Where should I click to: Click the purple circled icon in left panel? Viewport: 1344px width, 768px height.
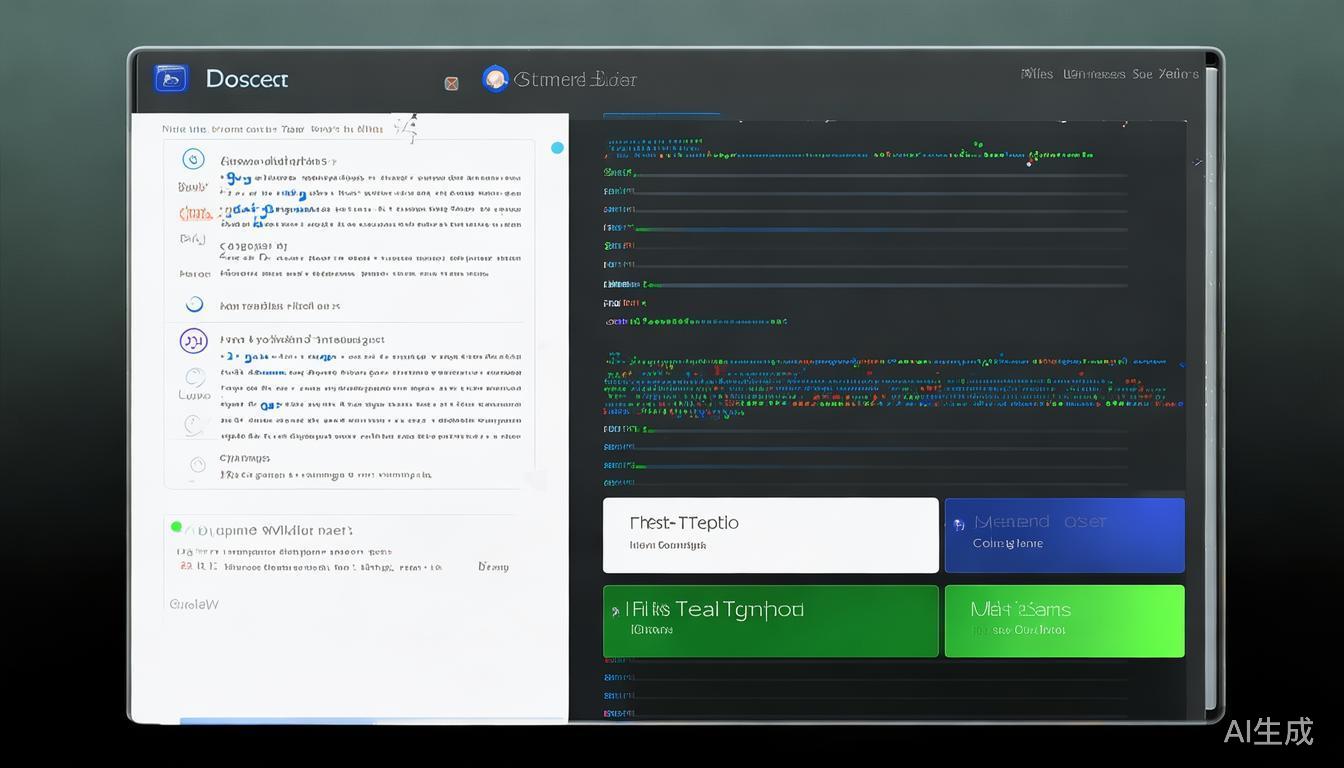click(x=193, y=341)
